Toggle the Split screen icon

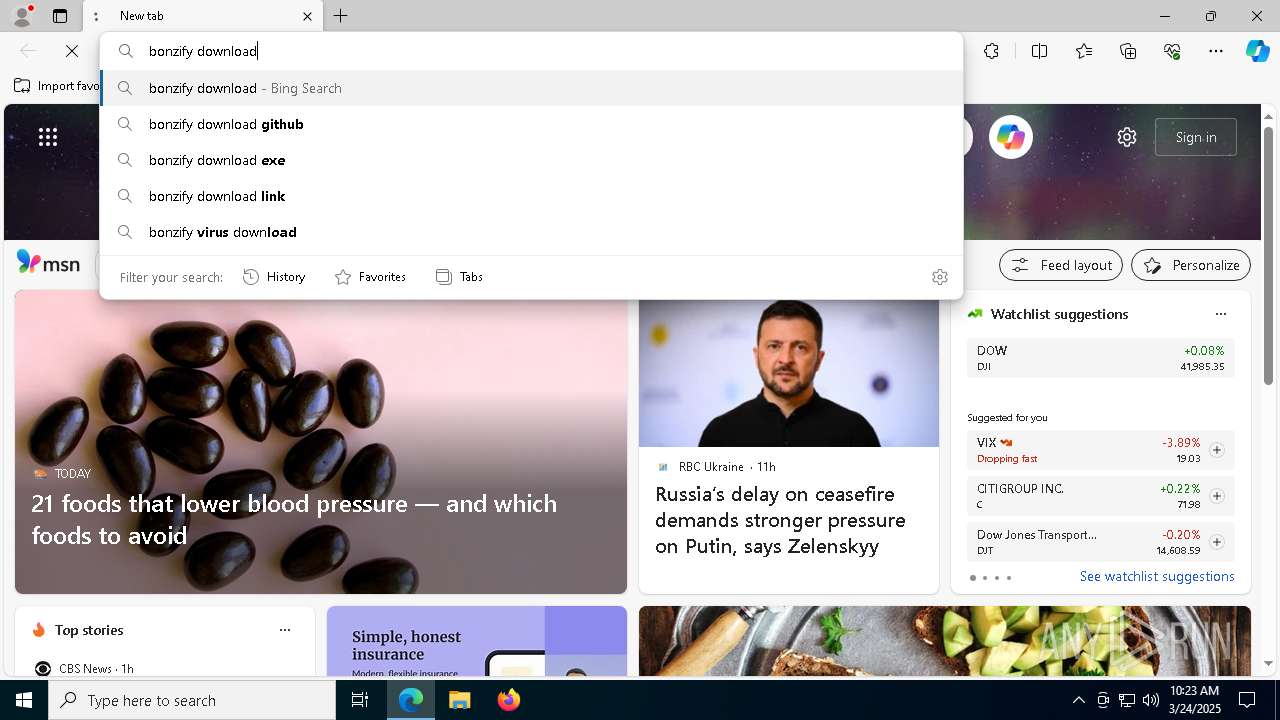pos(1039,51)
